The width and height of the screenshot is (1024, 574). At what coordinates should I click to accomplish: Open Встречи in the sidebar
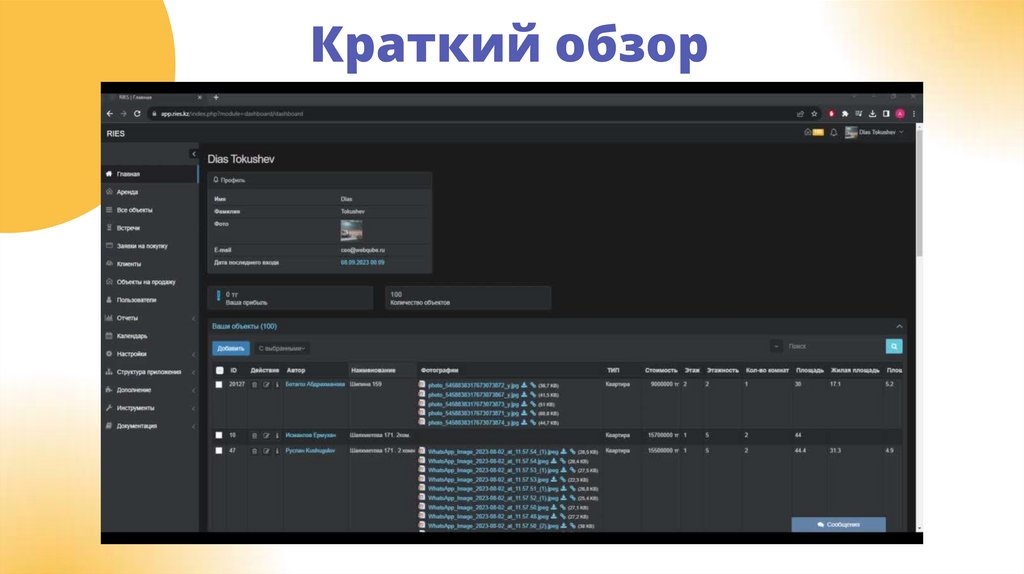[x=150, y=228]
